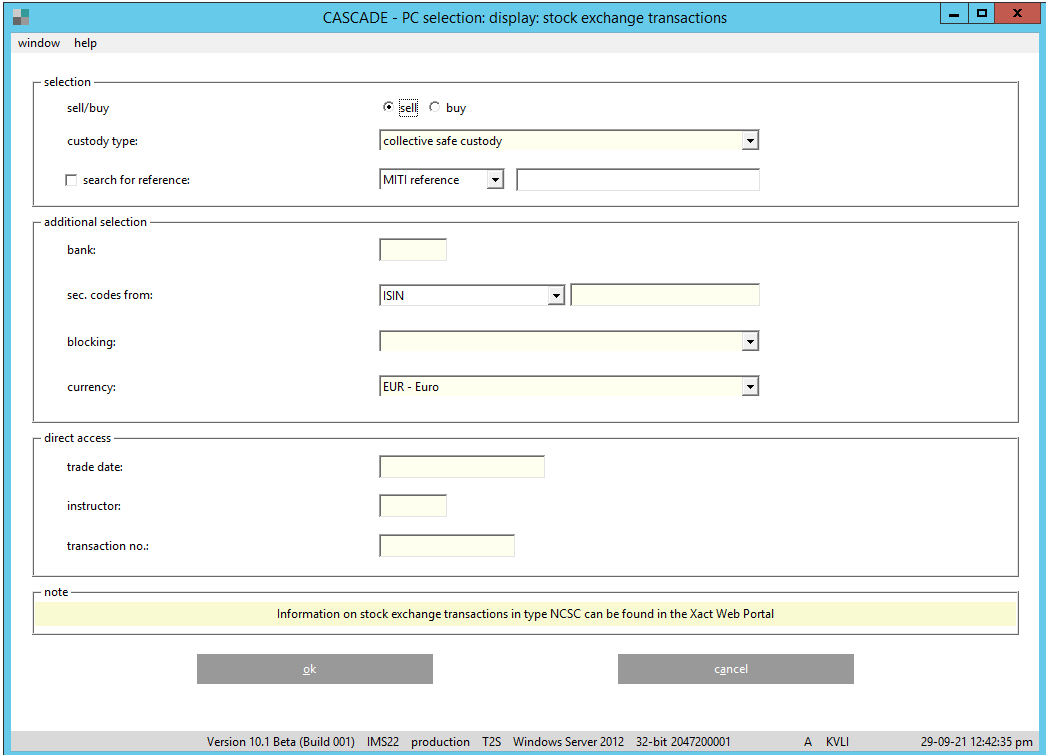This screenshot has height=755, width=1046.
Task: Maximize the CASCADE window
Action: [982, 14]
